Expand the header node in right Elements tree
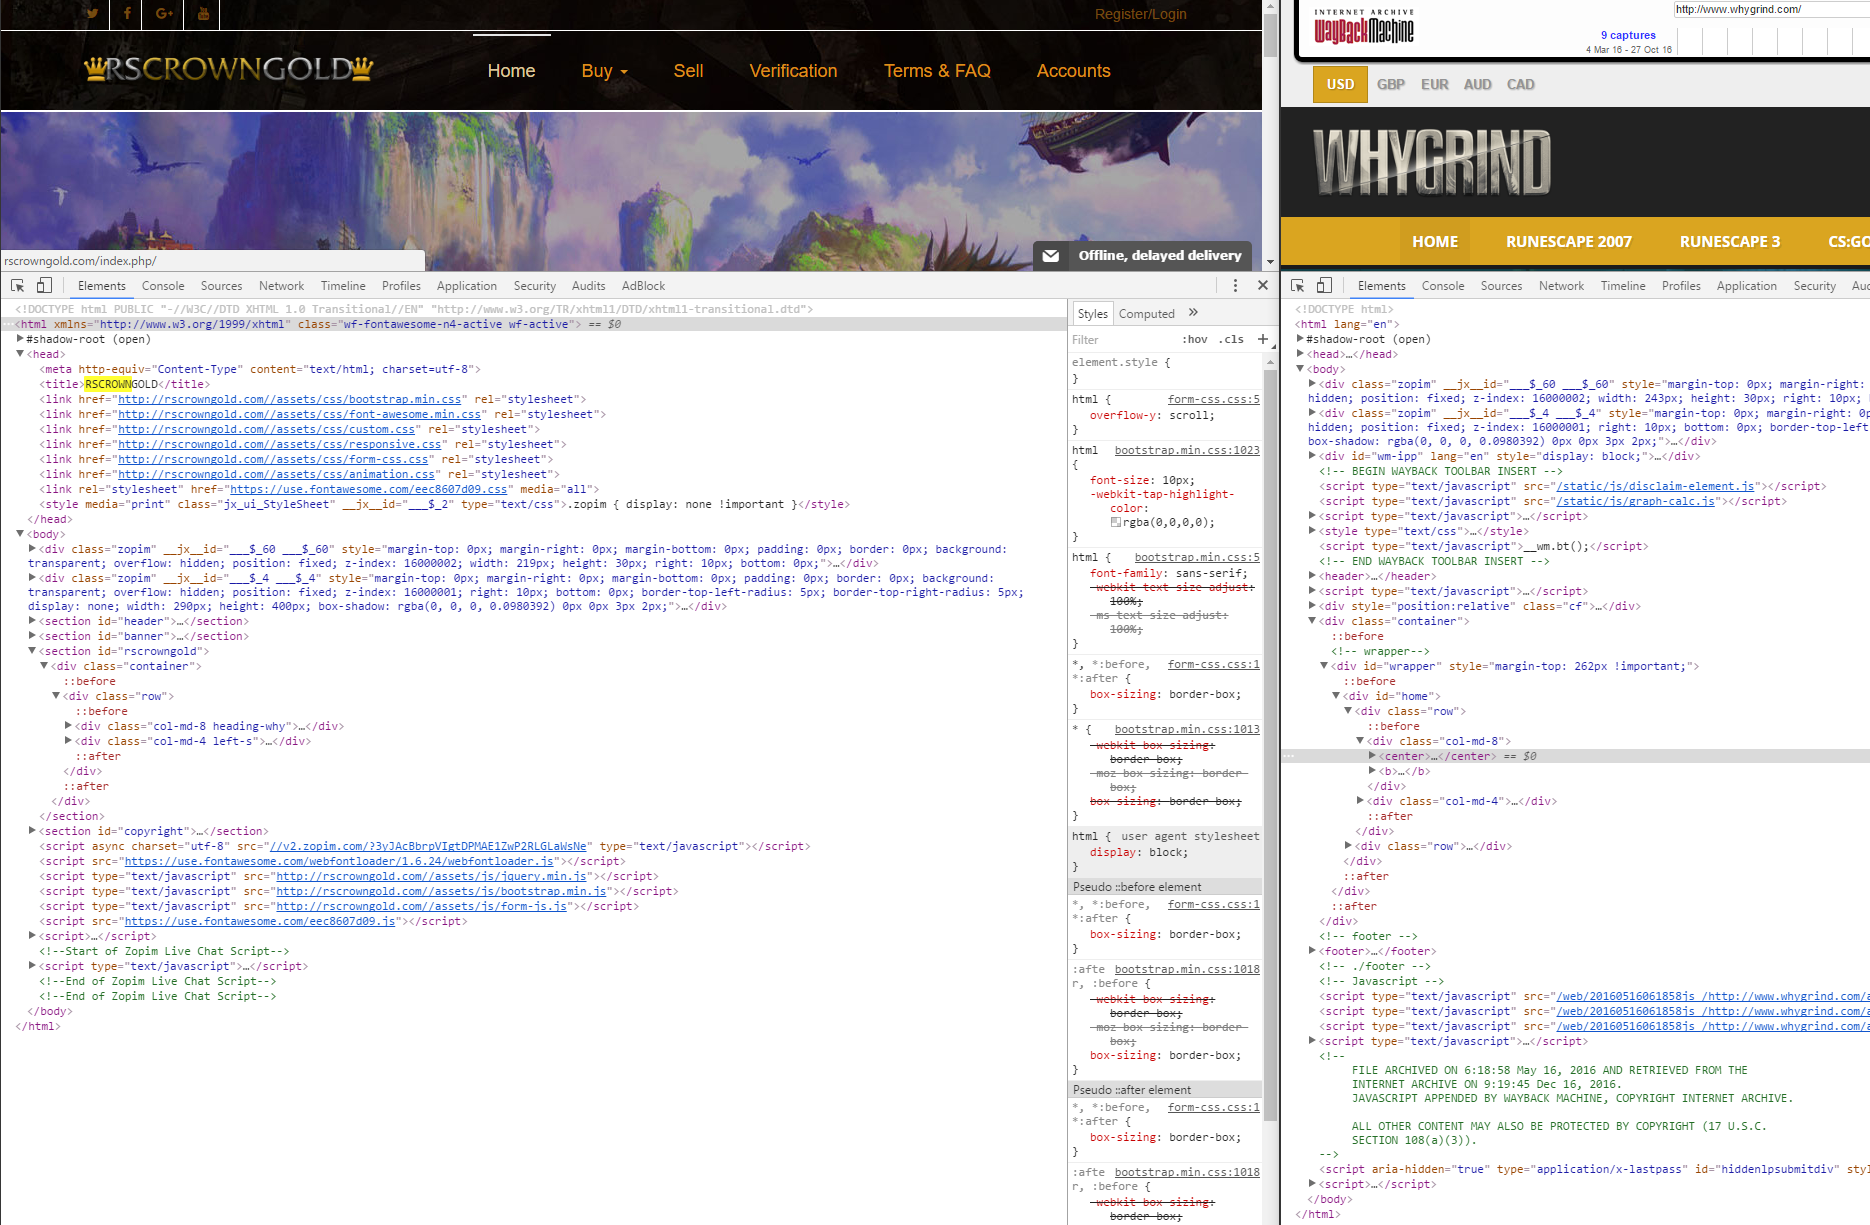 pos(1312,576)
